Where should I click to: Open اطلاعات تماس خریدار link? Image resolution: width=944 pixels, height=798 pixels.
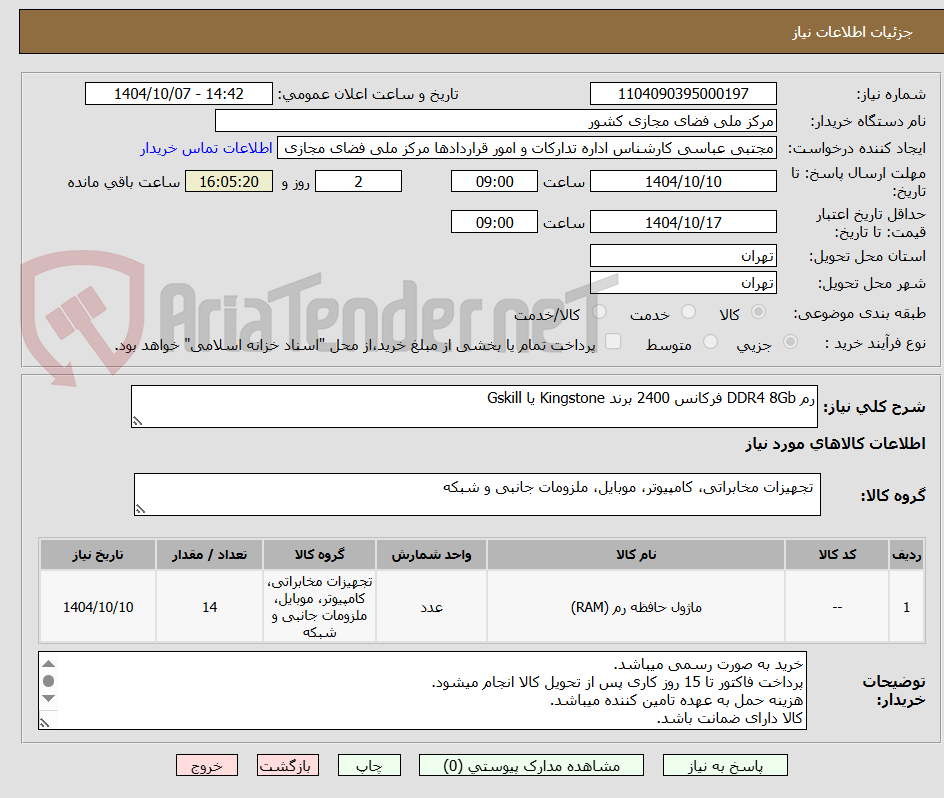[206, 148]
